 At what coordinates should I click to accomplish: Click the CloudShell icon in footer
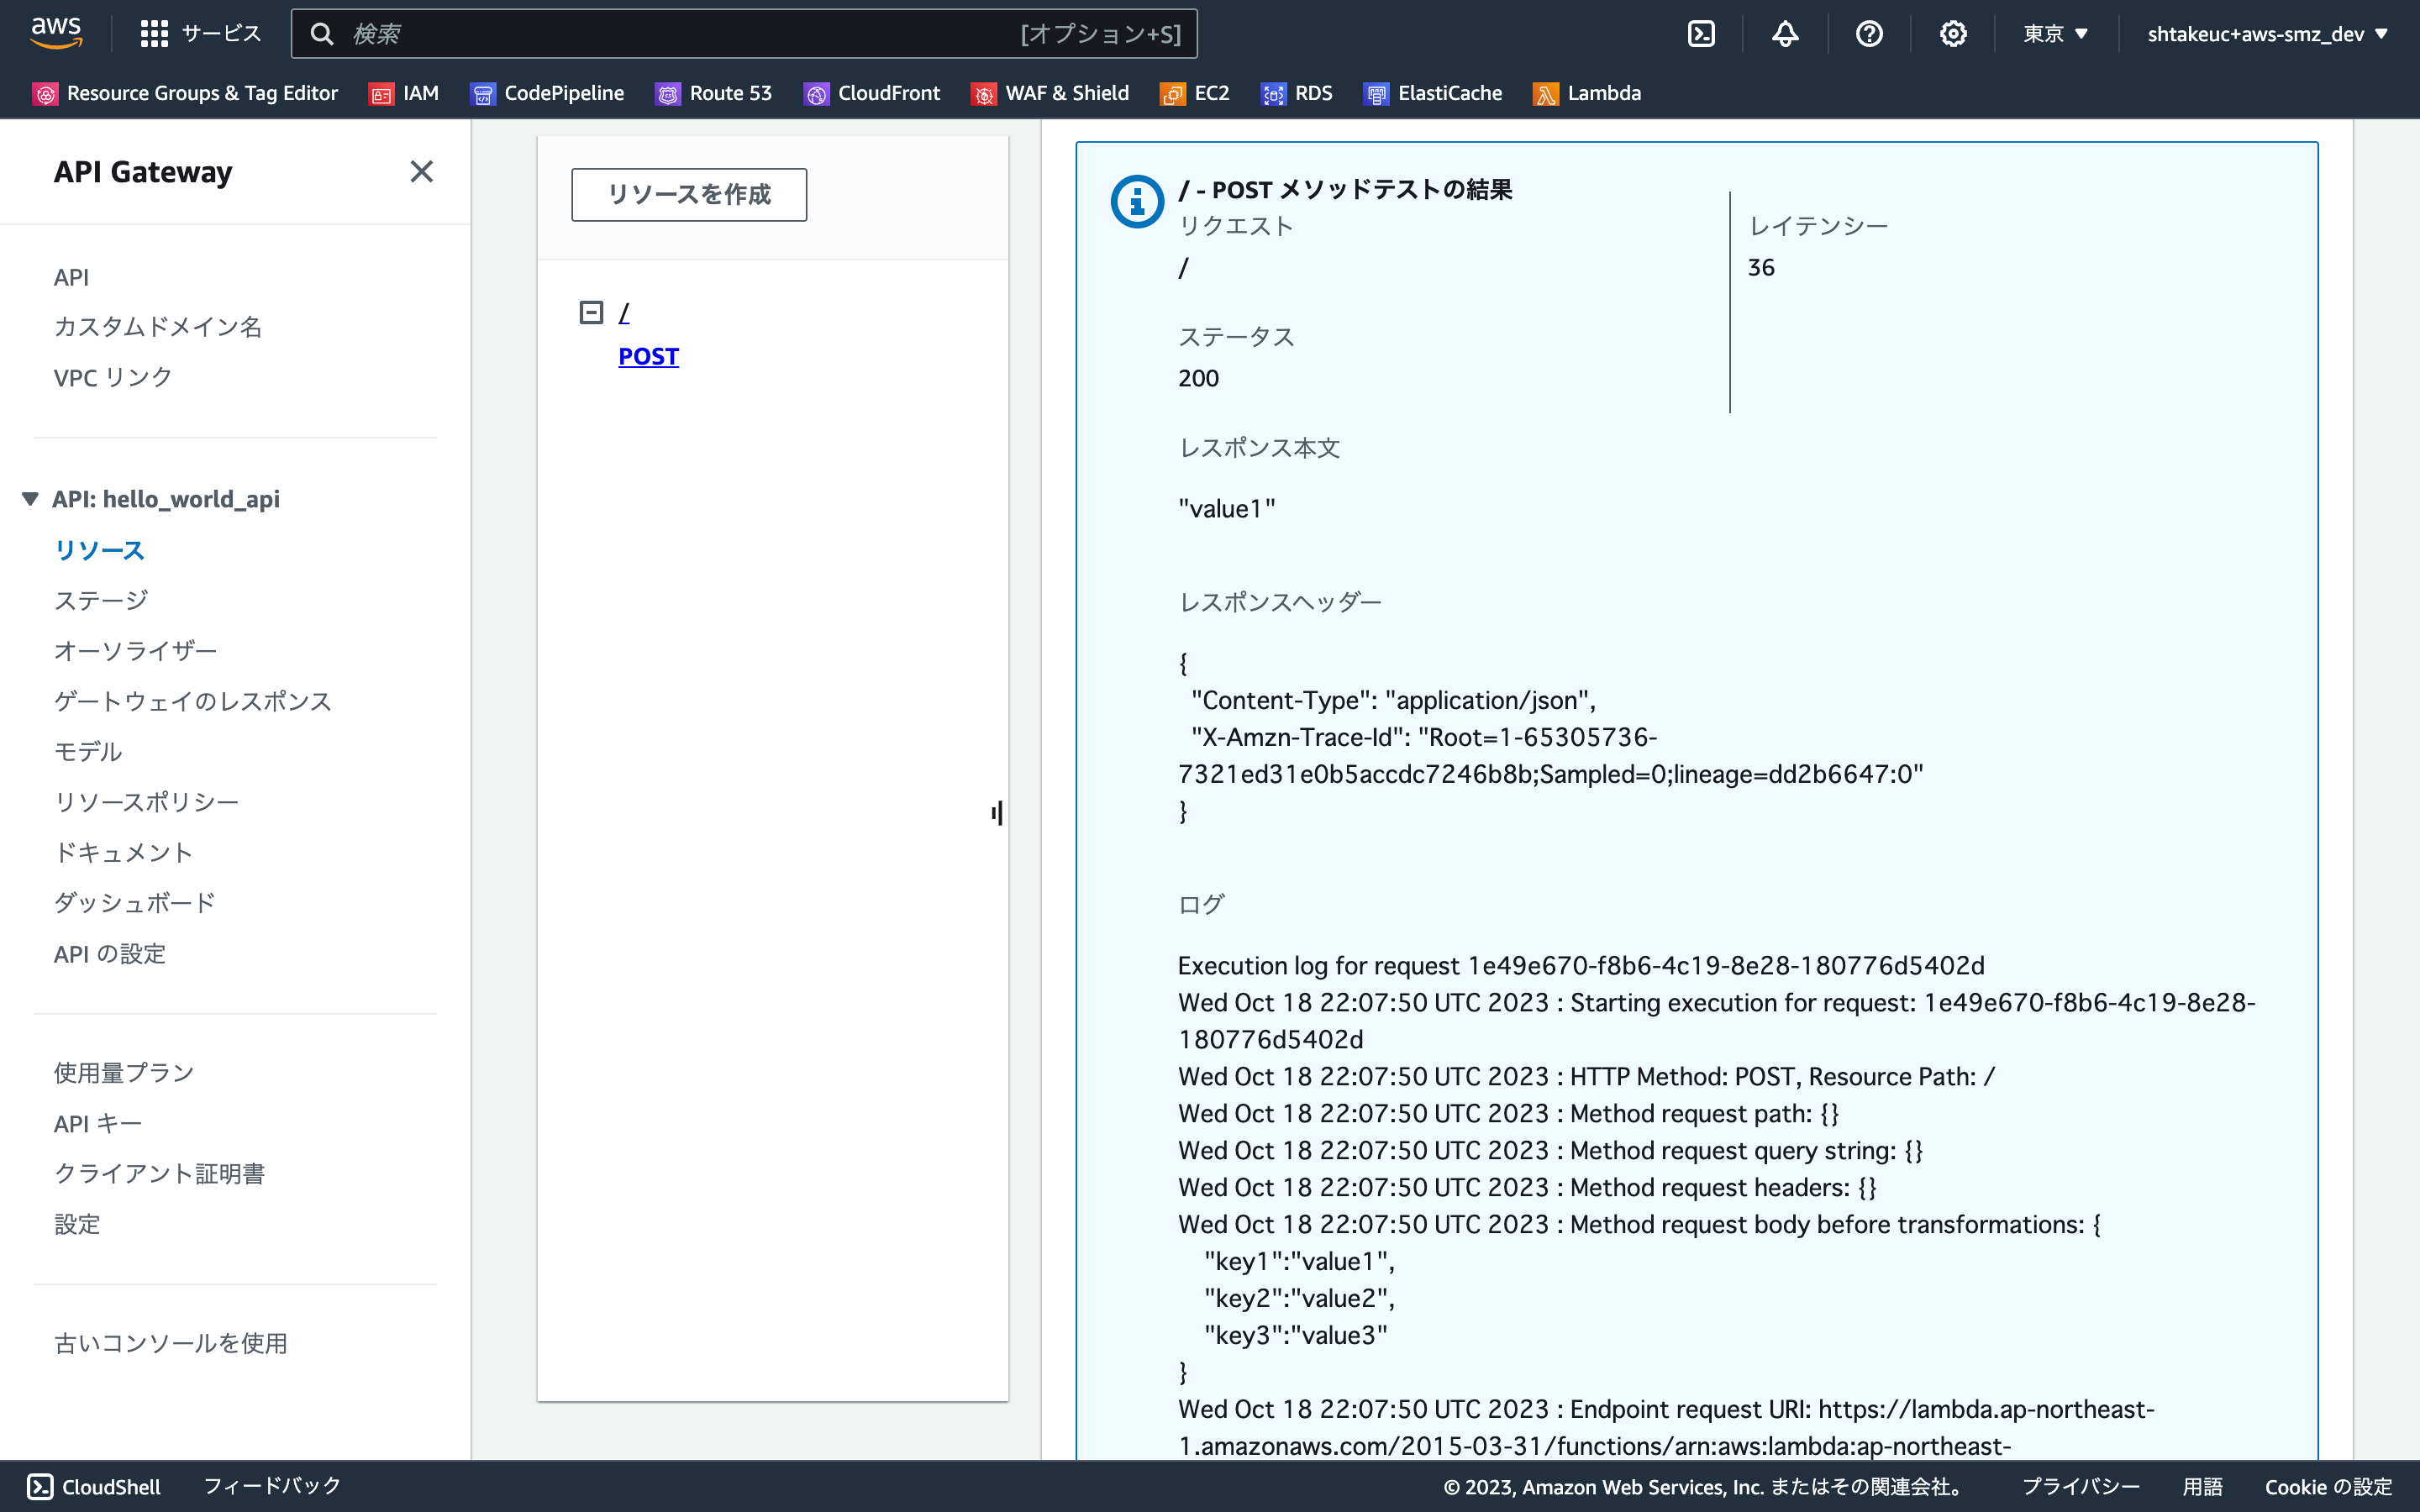pyautogui.click(x=40, y=1487)
